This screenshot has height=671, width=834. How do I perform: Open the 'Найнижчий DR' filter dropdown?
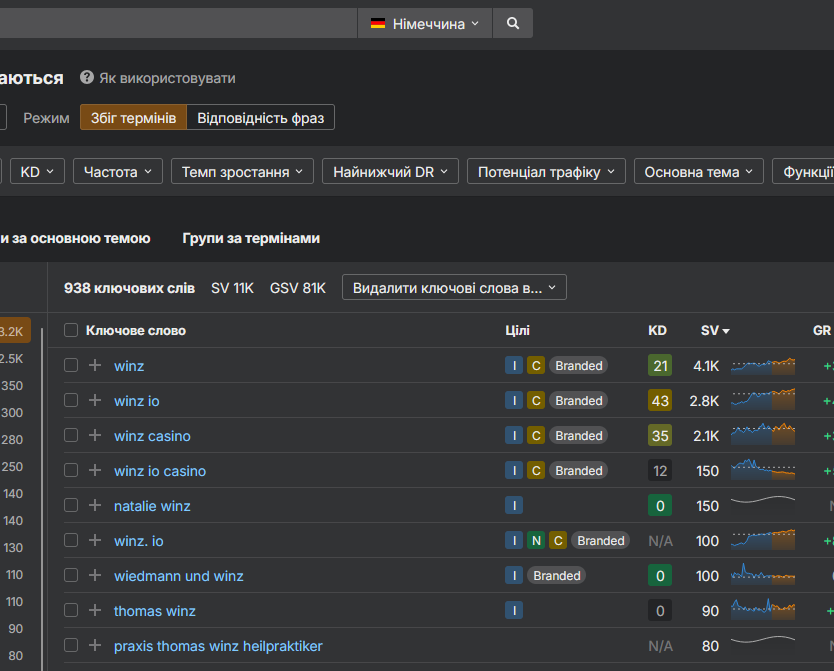[x=390, y=172]
